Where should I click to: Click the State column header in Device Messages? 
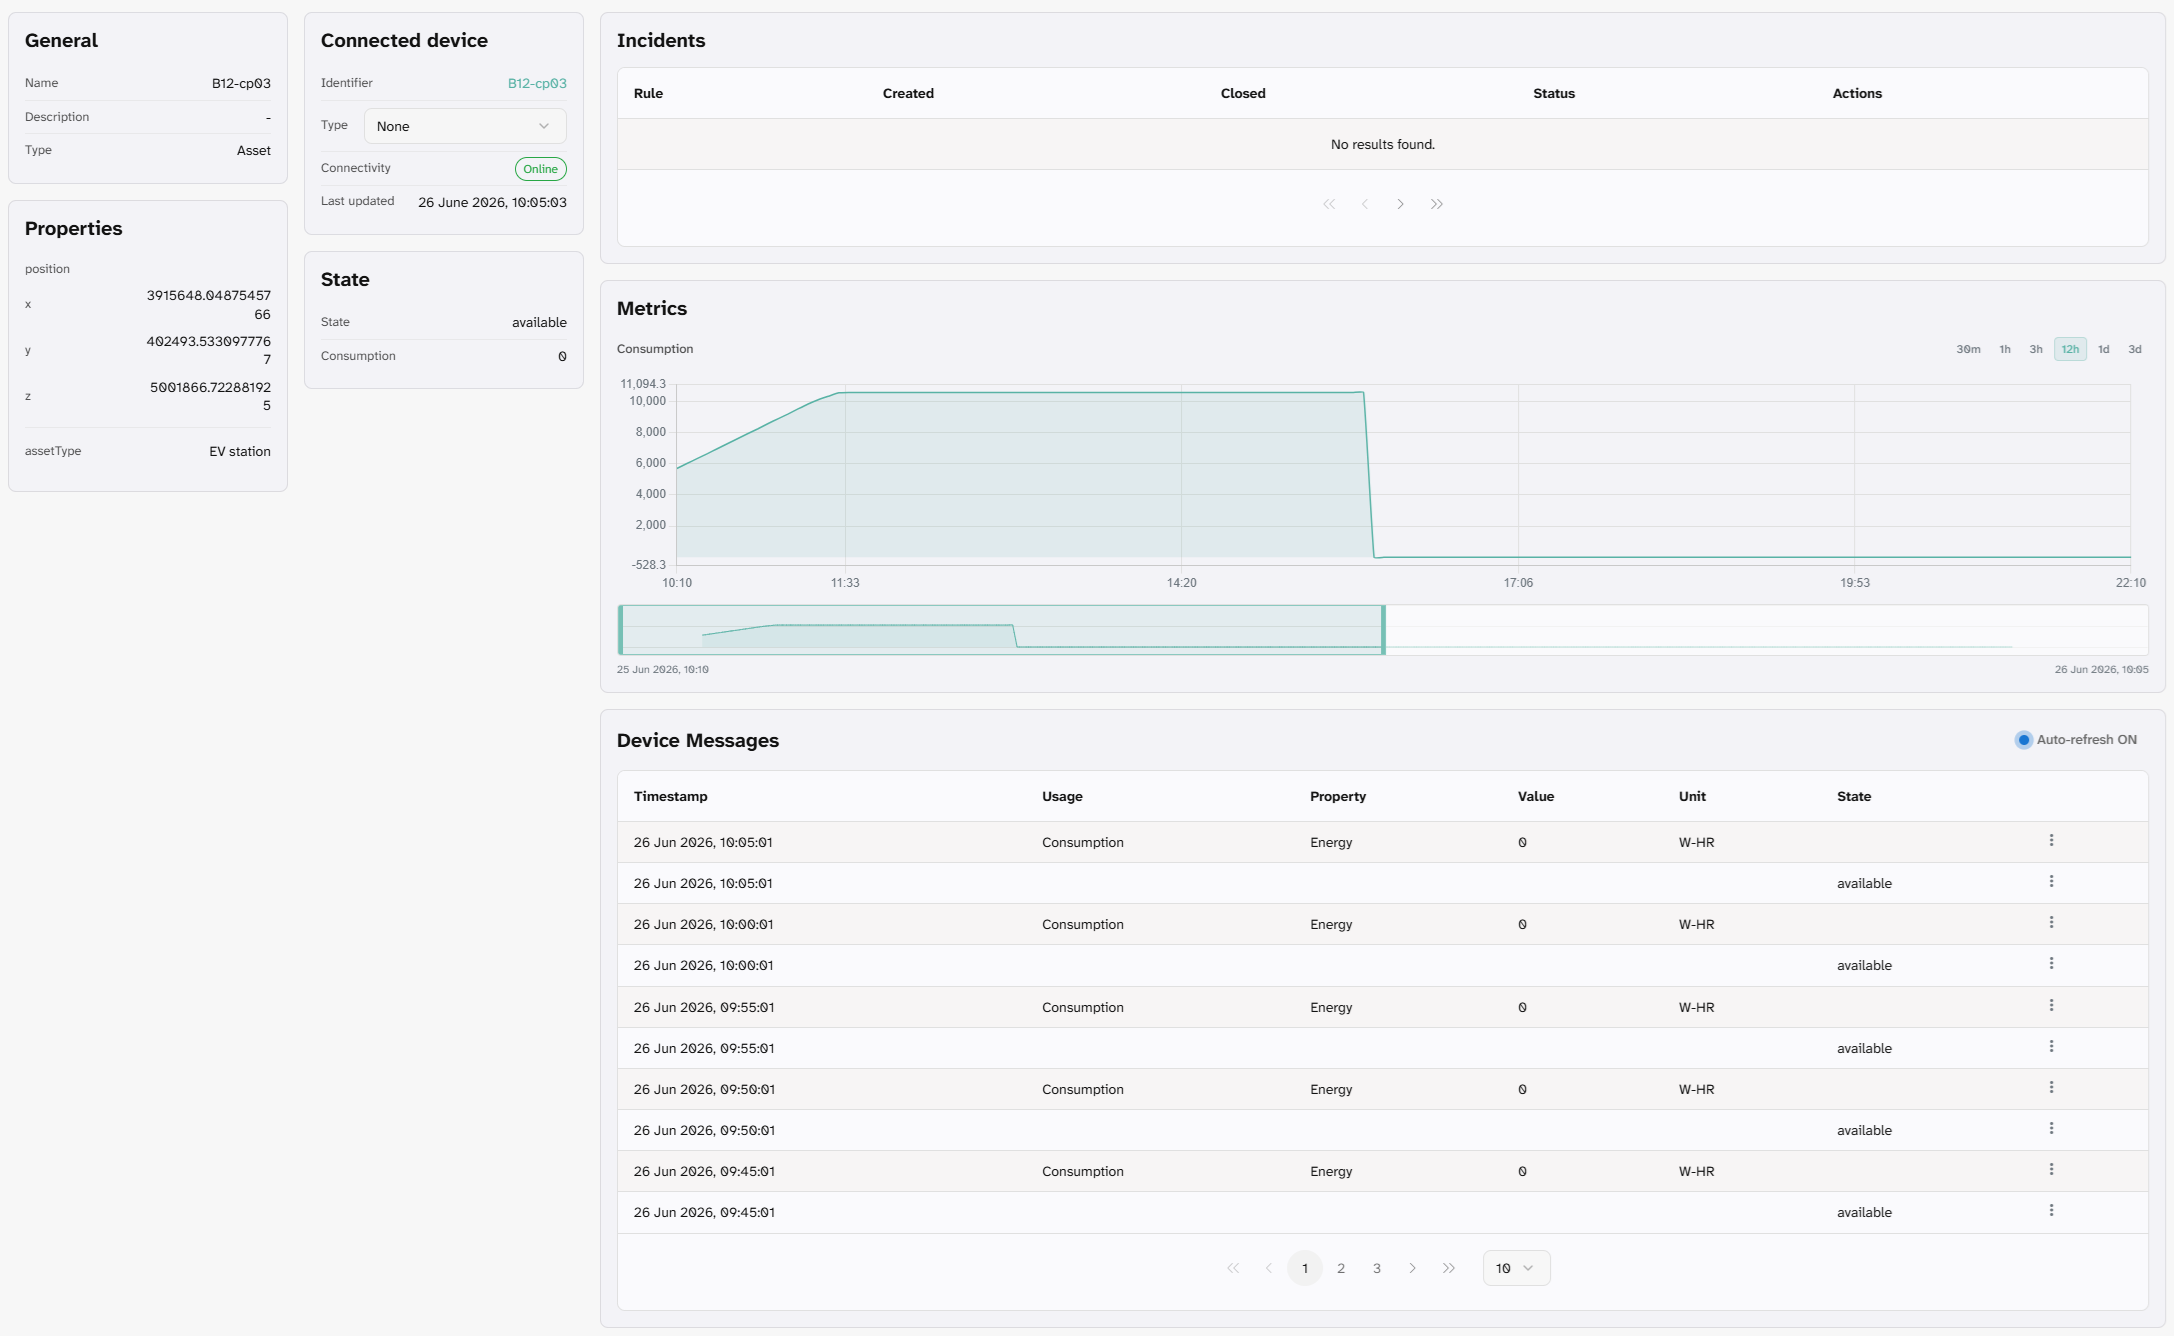click(x=1854, y=796)
